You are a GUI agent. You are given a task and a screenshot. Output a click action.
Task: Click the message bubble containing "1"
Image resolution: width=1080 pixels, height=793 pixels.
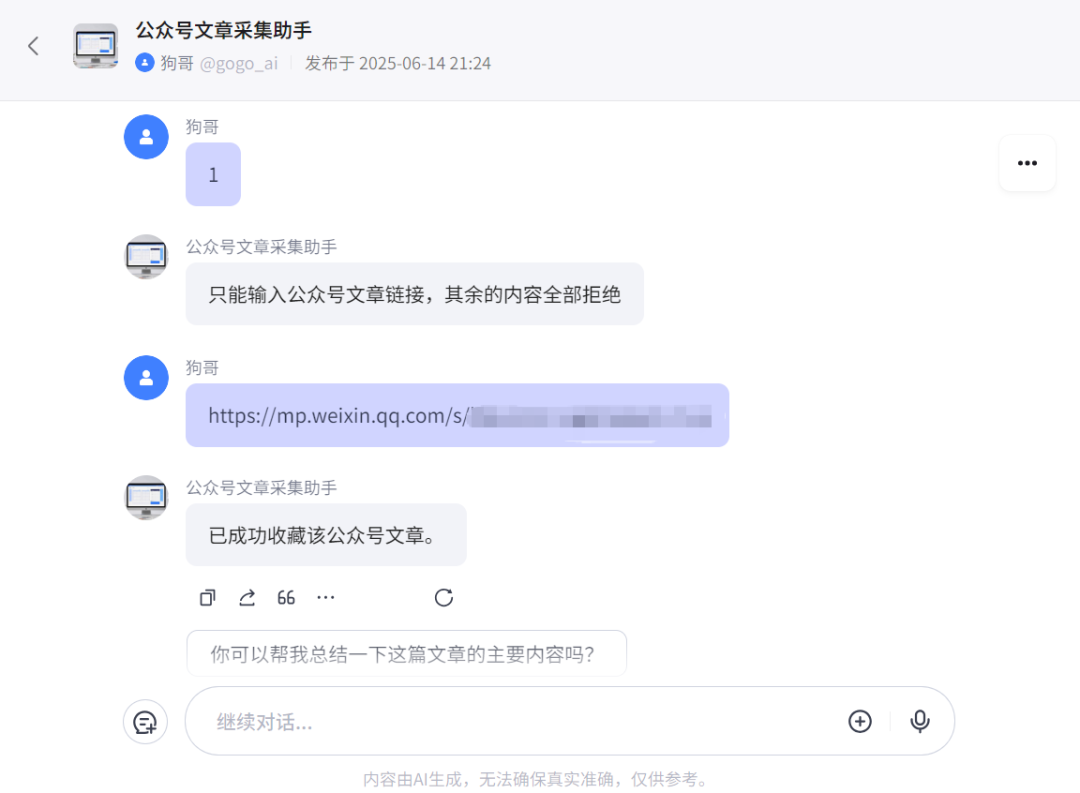pyautogui.click(x=213, y=174)
